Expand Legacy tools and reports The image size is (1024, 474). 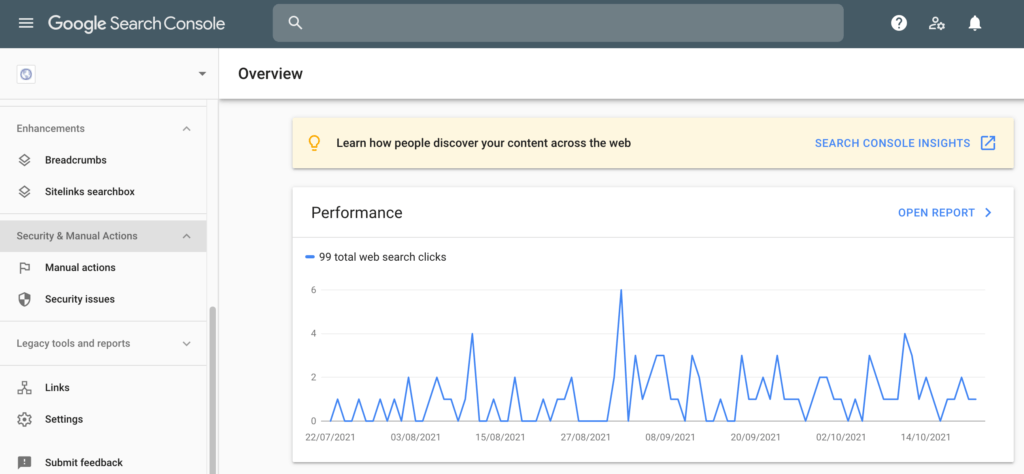point(186,344)
